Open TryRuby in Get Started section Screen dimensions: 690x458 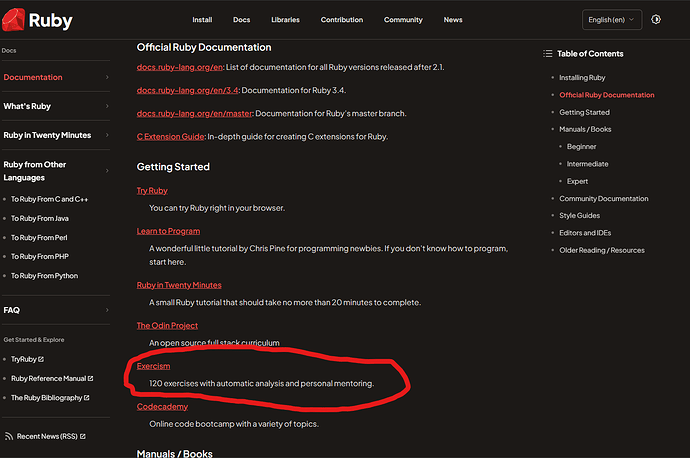(23, 359)
